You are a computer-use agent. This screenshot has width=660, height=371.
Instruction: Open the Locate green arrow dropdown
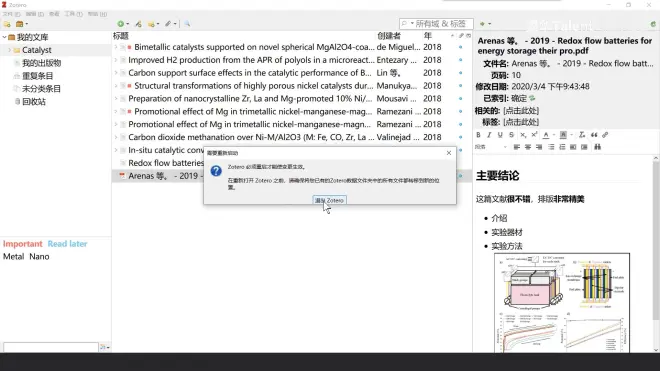(485, 24)
